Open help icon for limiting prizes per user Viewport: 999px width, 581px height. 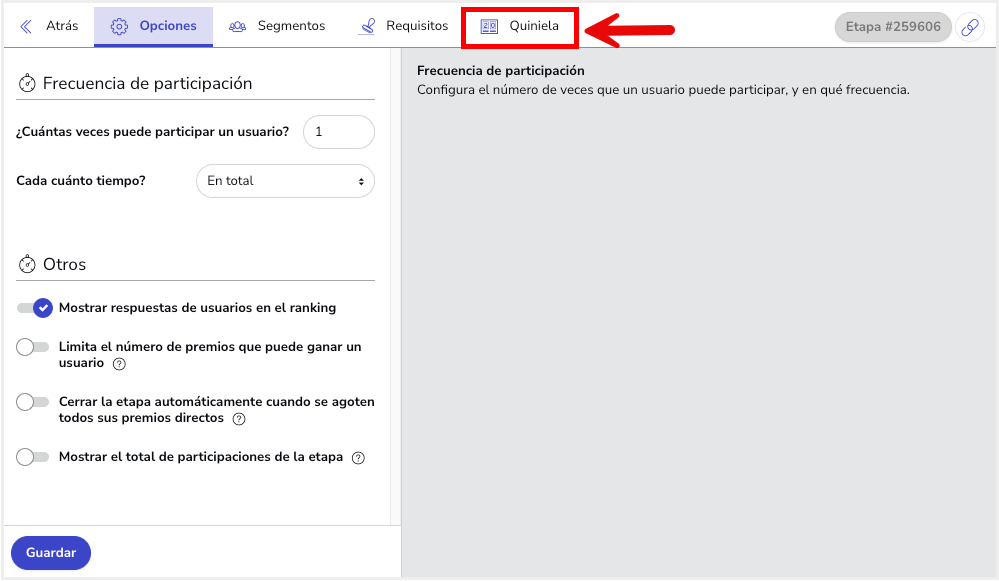tap(119, 364)
